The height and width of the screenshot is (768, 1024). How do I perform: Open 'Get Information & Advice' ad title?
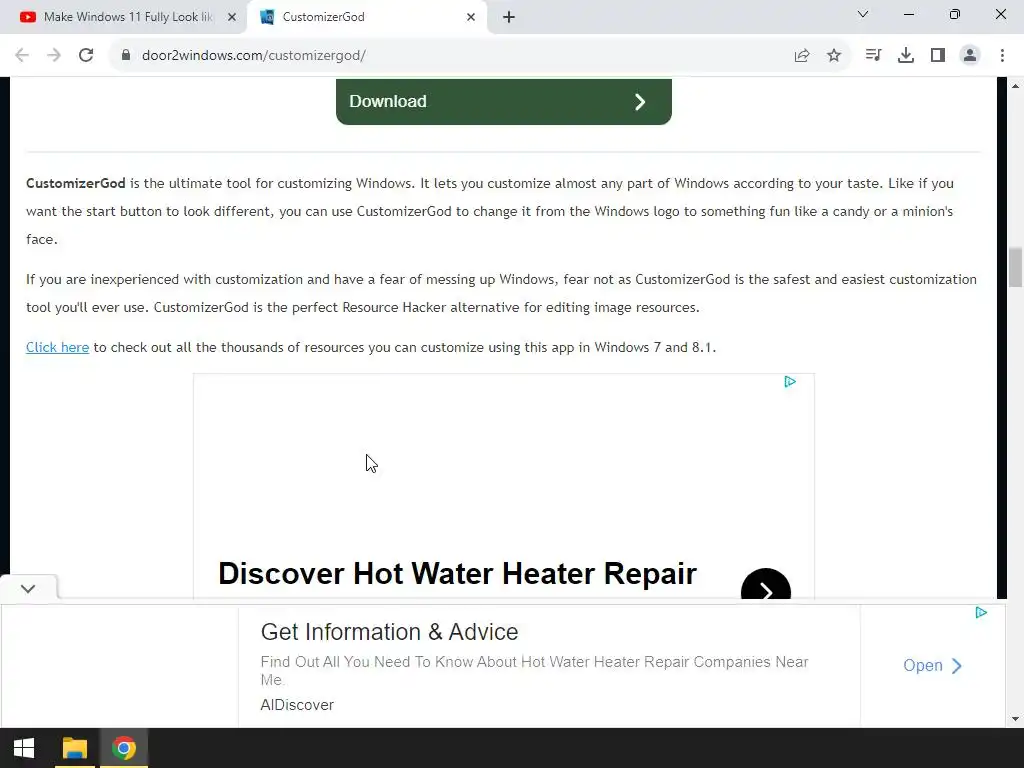point(389,632)
